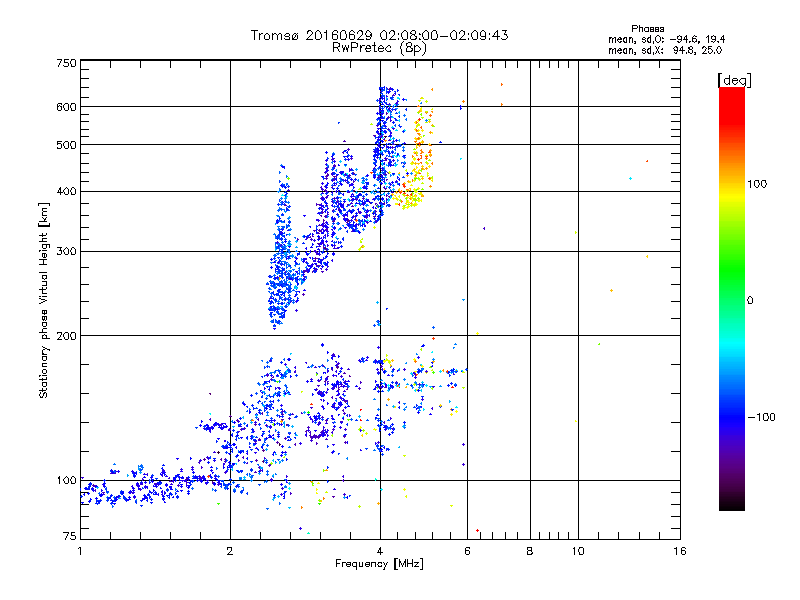Click the x-axis tick label '10'

pos(578,551)
